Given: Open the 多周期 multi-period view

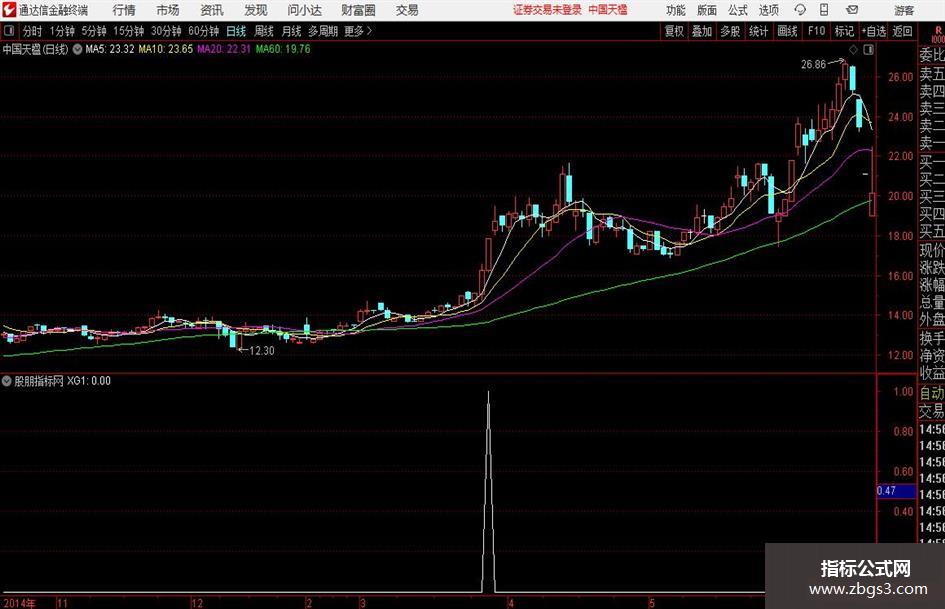Looking at the screenshot, I should coord(323,31).
